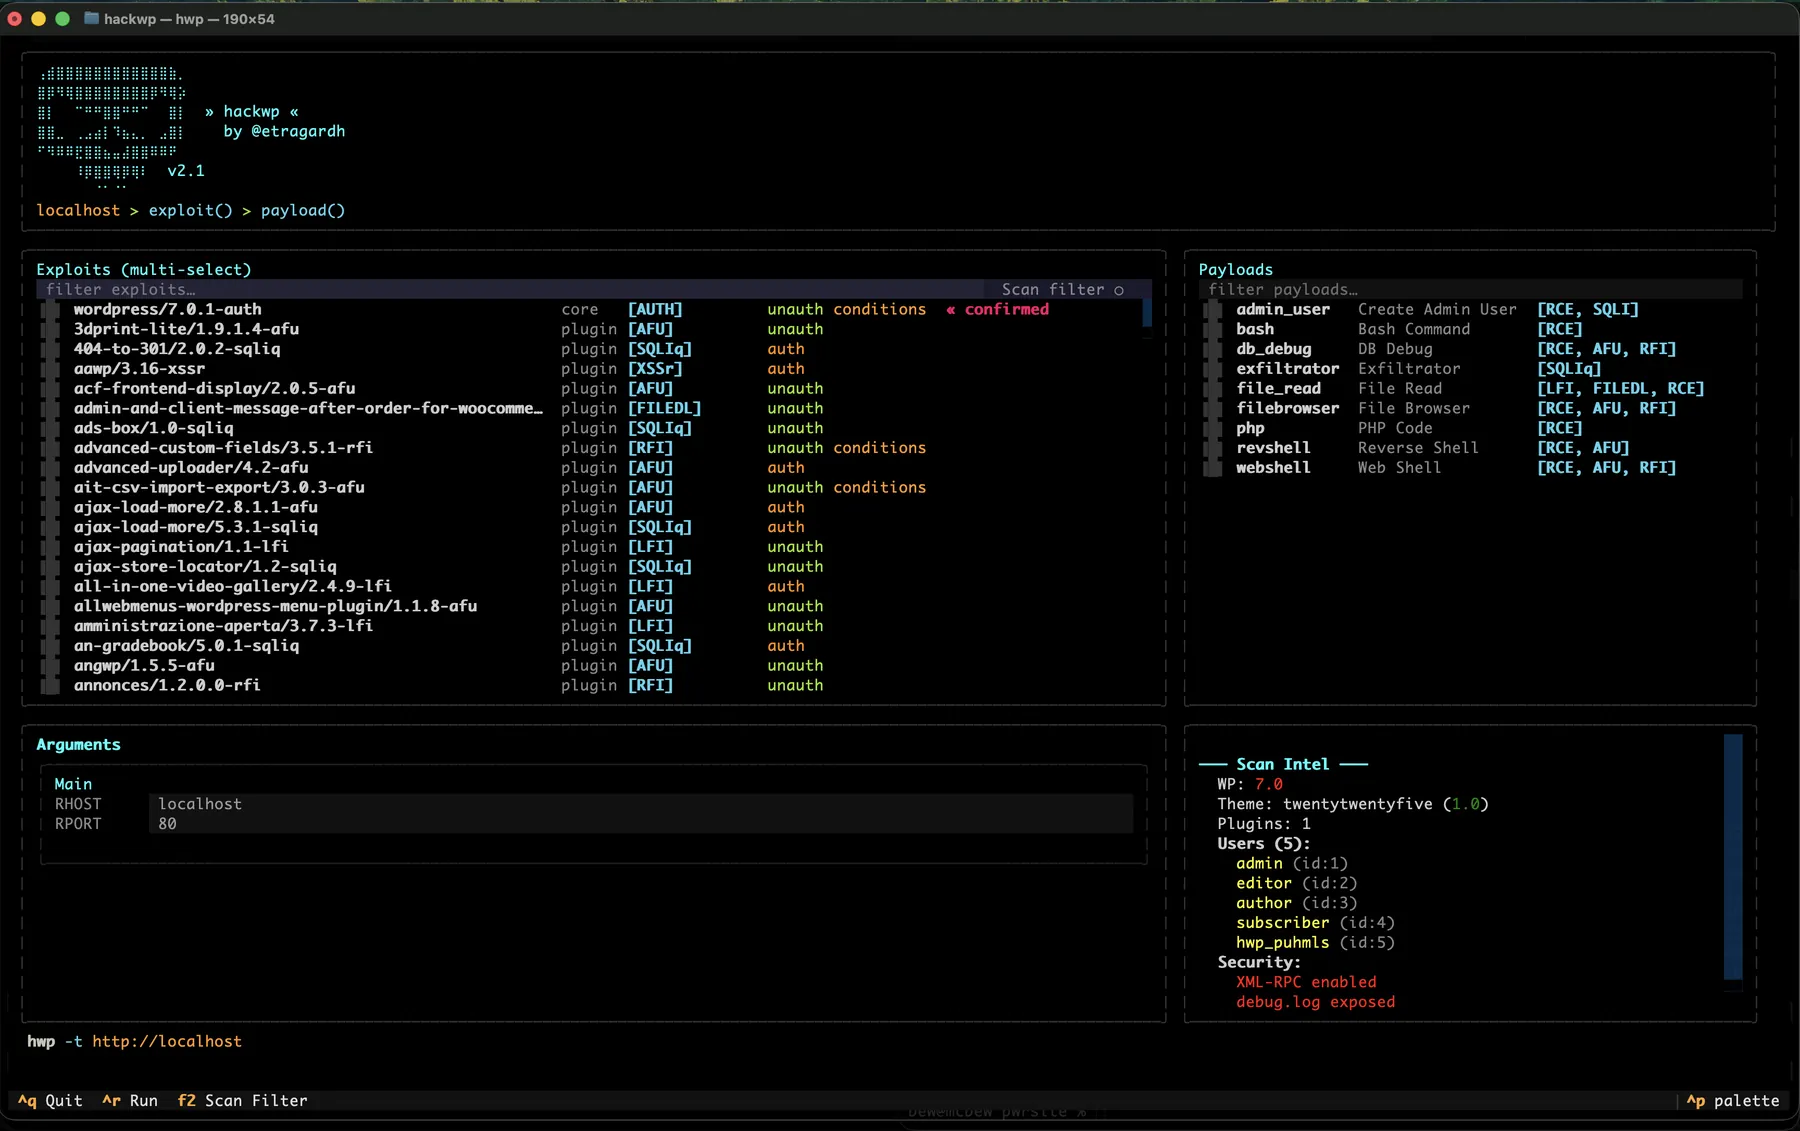
Task: Click debug.log exposed security finding
Action: [1315, 1002]
